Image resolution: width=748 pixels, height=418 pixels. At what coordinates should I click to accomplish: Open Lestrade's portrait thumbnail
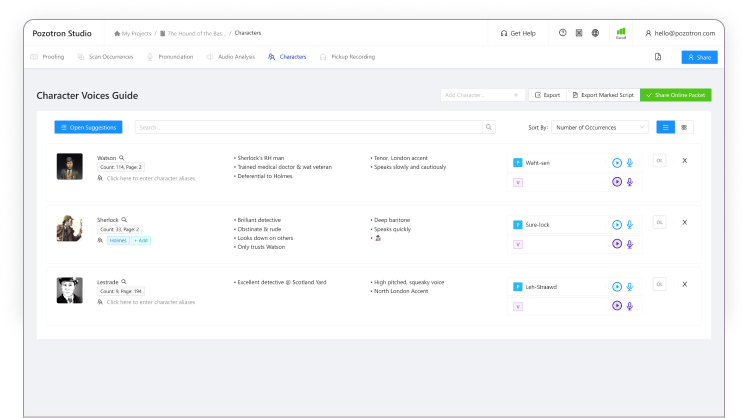click(70, 290)
